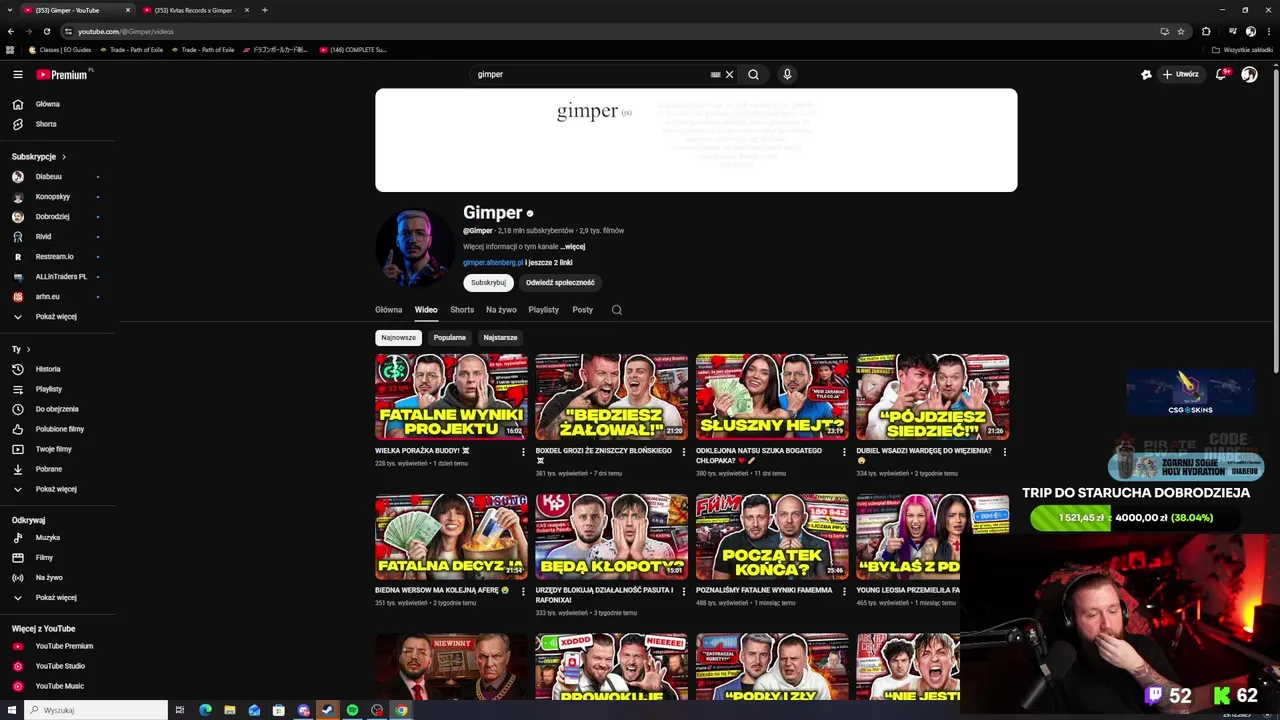
Task: Open the on-screen keyboard icon in search
Action: click(715, 74)
